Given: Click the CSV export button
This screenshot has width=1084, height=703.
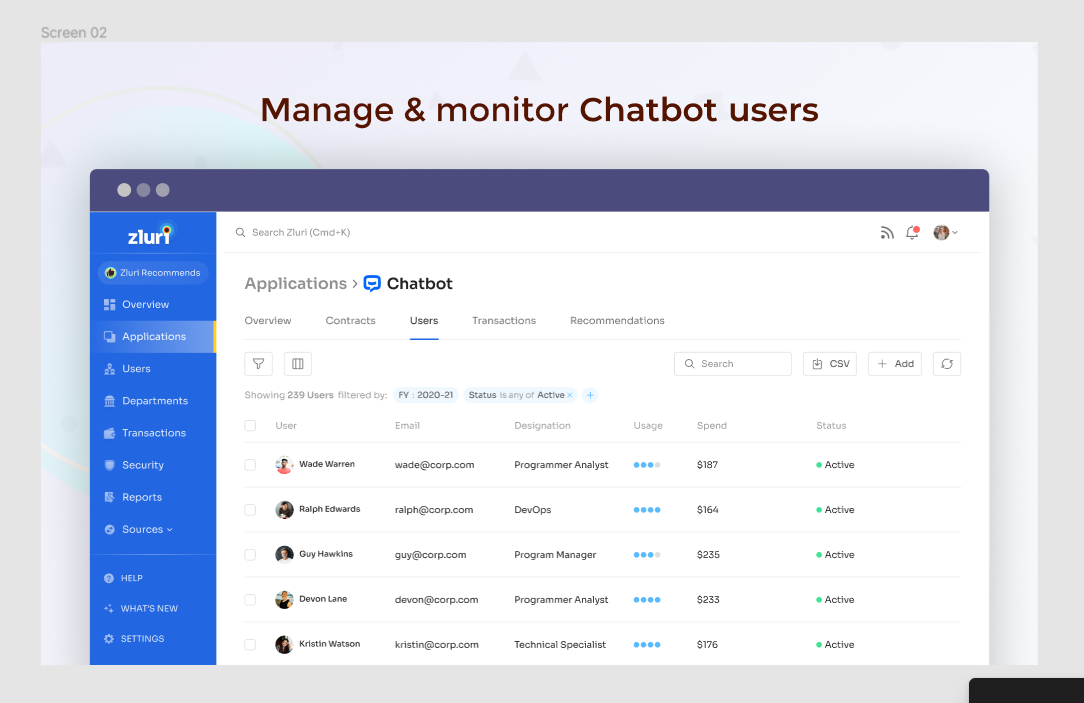Looking at the screenshot, I should (830, 364).
